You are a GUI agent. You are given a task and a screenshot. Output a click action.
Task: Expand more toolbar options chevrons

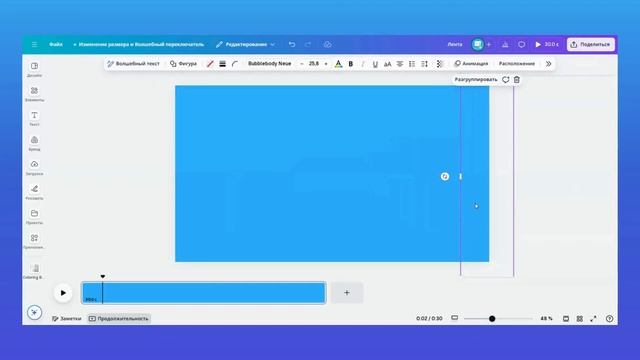pos(548,64)
